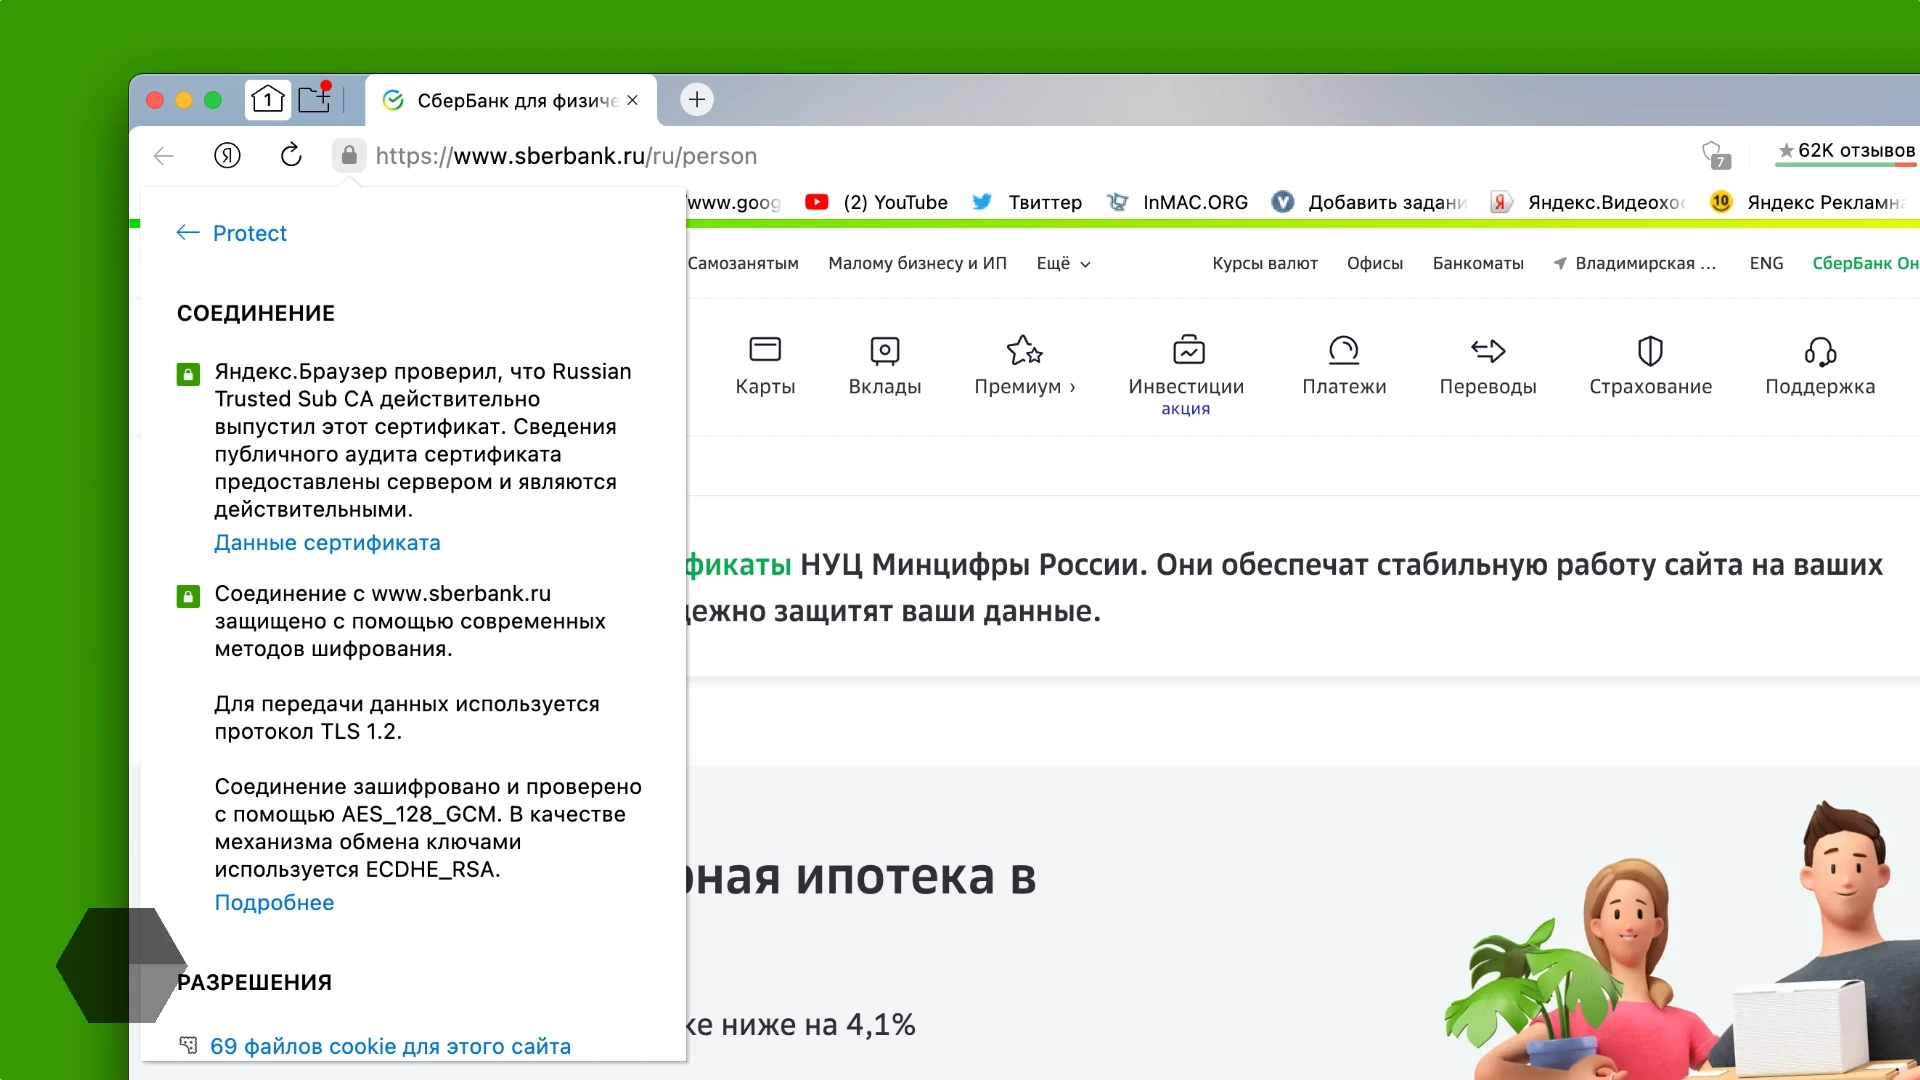This screenshot has height=1080, width=1920.
Task: Open Карты section icon
Action: pyautogui.click(x=765, y=350)
